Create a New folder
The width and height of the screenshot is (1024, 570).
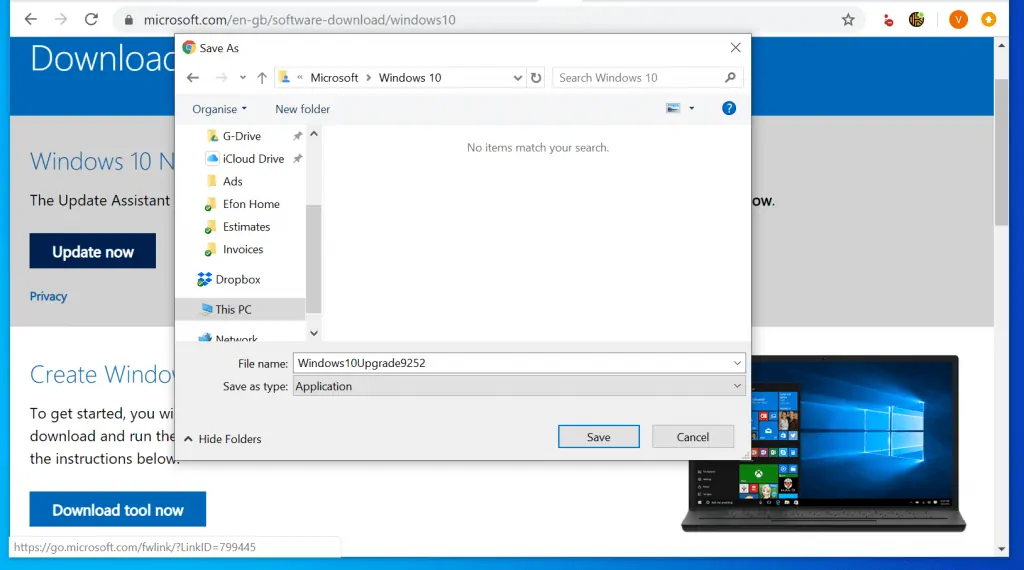(x=302, y=109)
